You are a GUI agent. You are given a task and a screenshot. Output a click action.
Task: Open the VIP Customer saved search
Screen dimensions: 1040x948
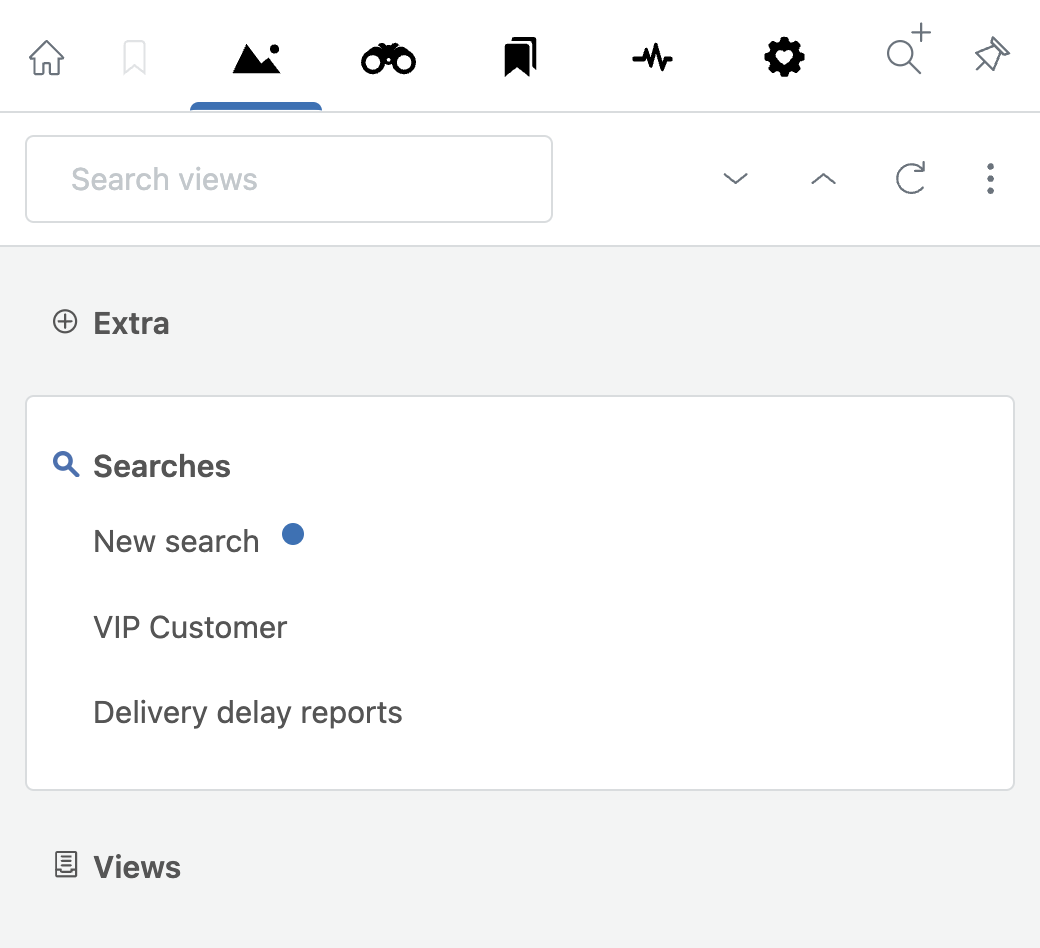click(190, 627)
